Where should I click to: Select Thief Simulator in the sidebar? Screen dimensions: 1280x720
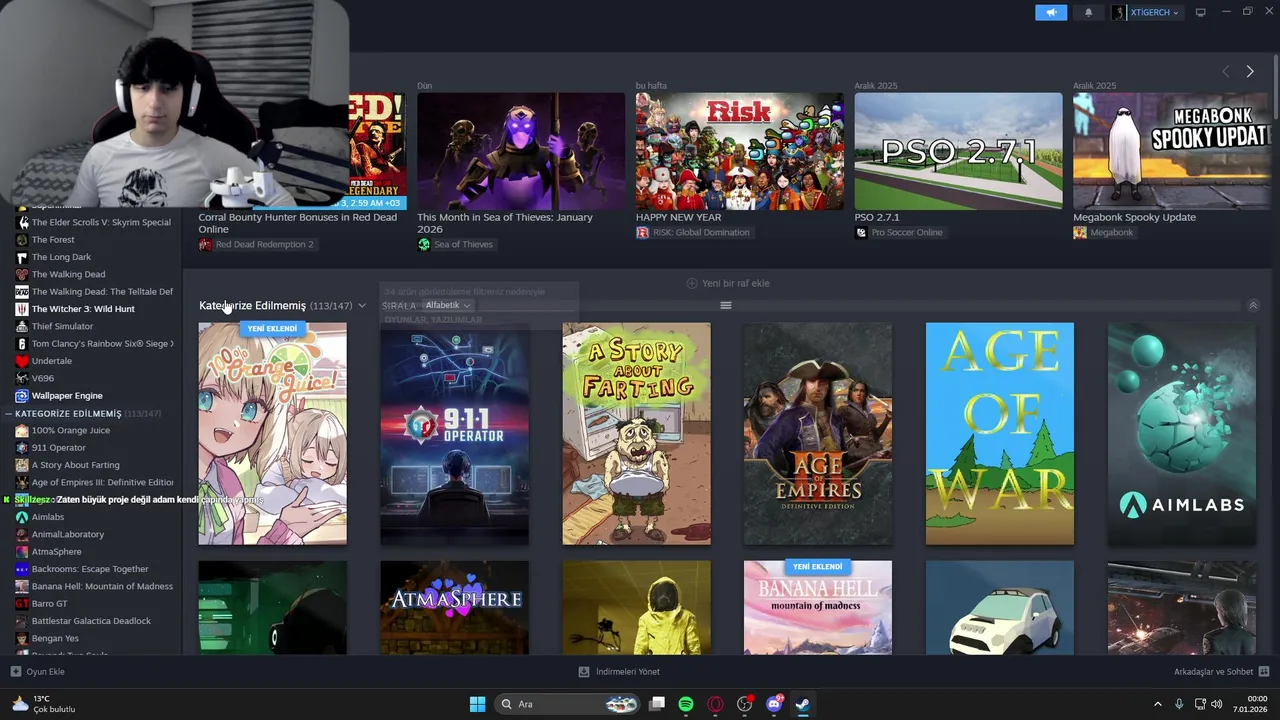click(62, 326)
